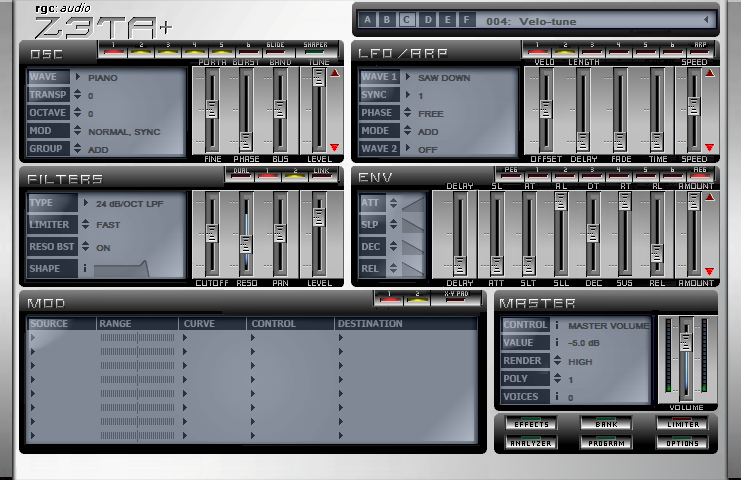Click LFO slider page down red arrow

[710, 147]
